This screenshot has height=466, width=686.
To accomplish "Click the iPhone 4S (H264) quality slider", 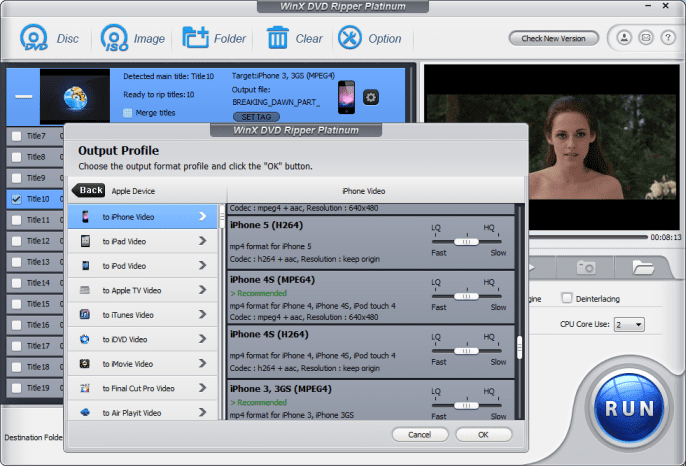I will 466,351.
